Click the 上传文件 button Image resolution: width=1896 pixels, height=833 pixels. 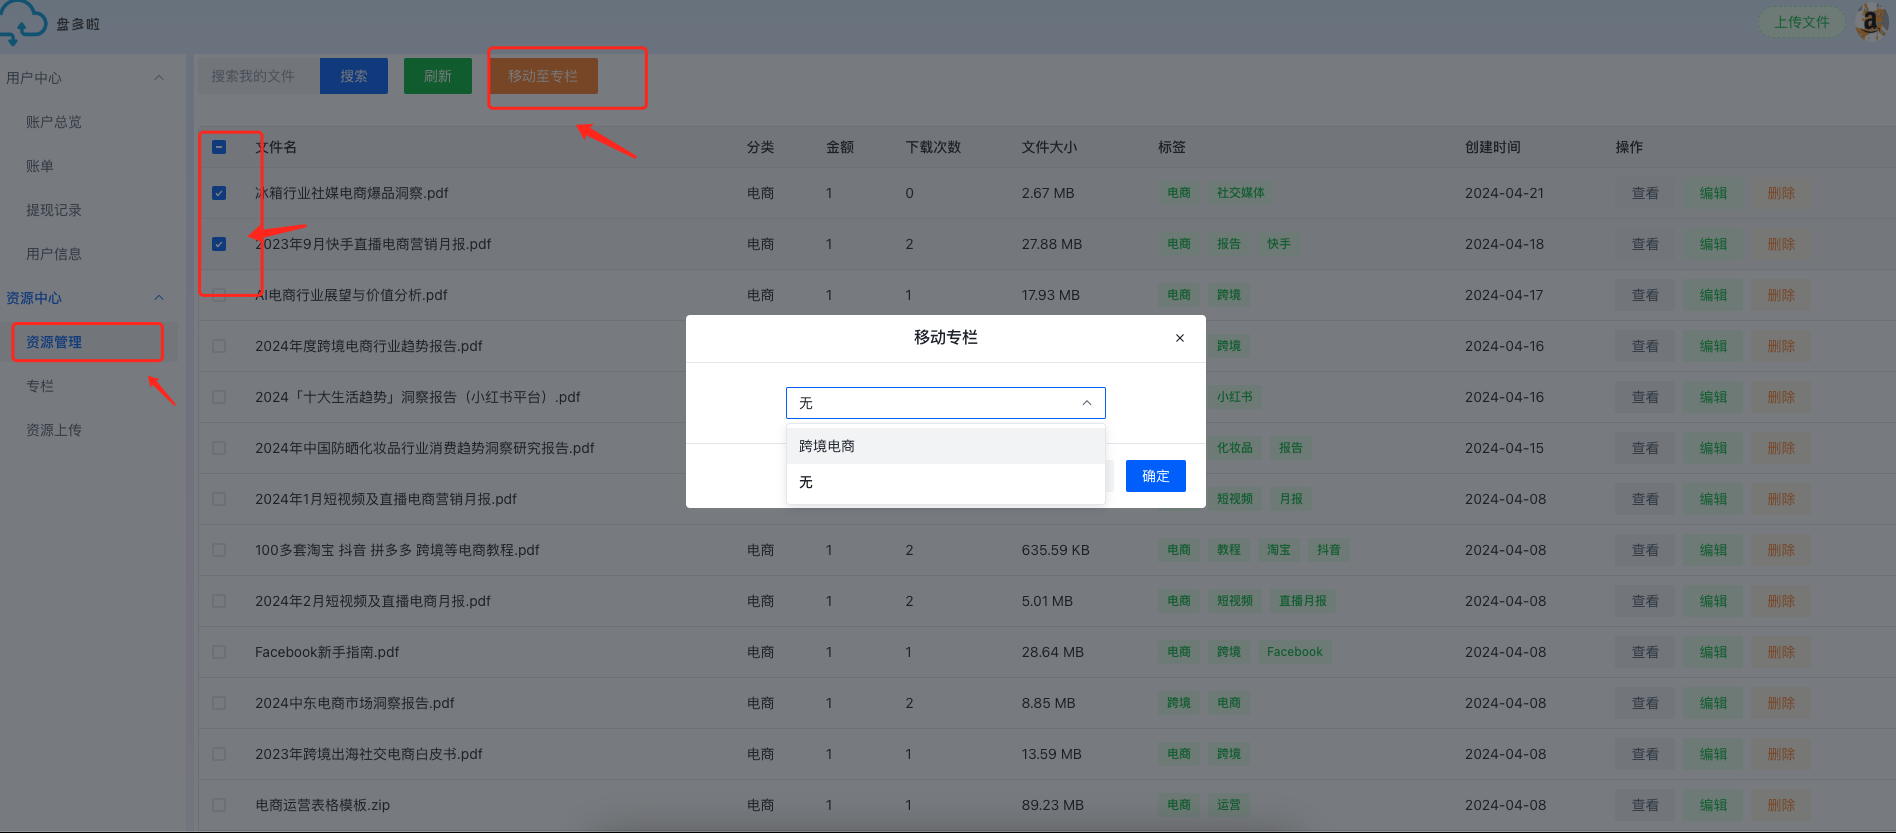point(1802,22)
